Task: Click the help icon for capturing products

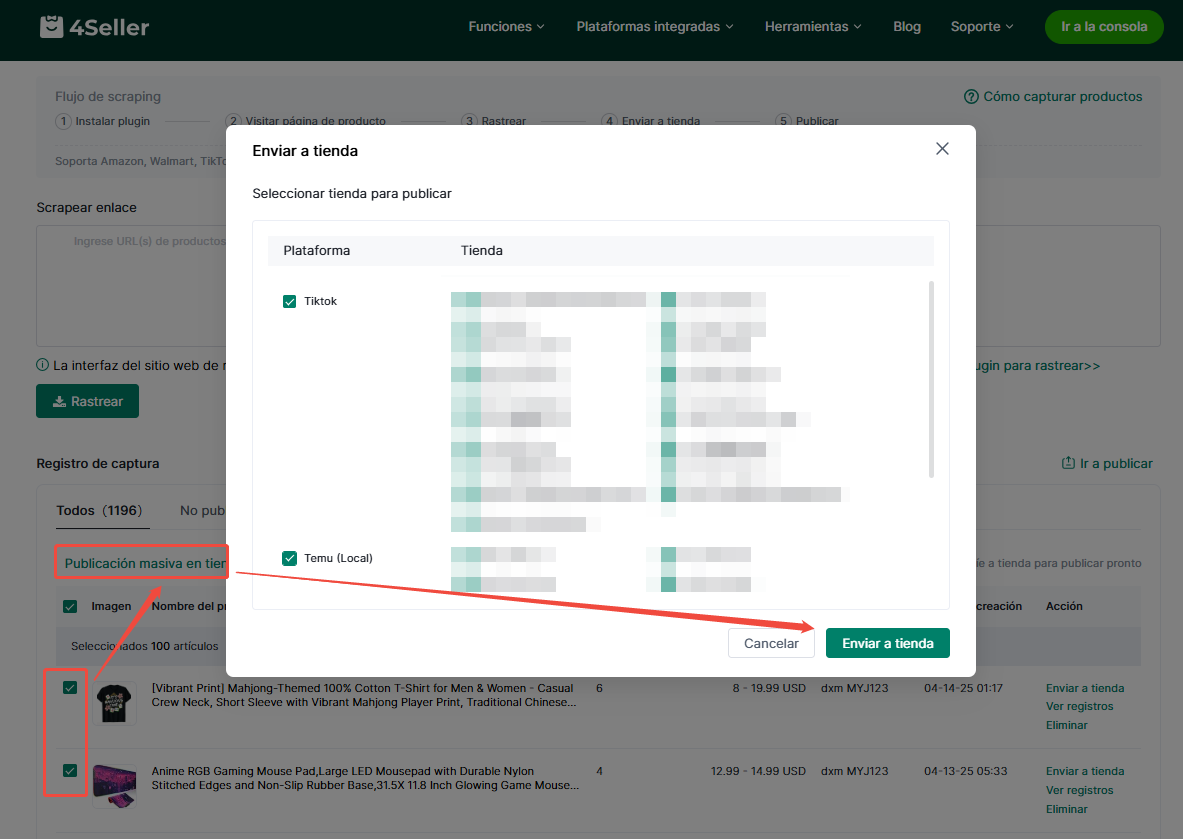Action: [x=970, y=97]
